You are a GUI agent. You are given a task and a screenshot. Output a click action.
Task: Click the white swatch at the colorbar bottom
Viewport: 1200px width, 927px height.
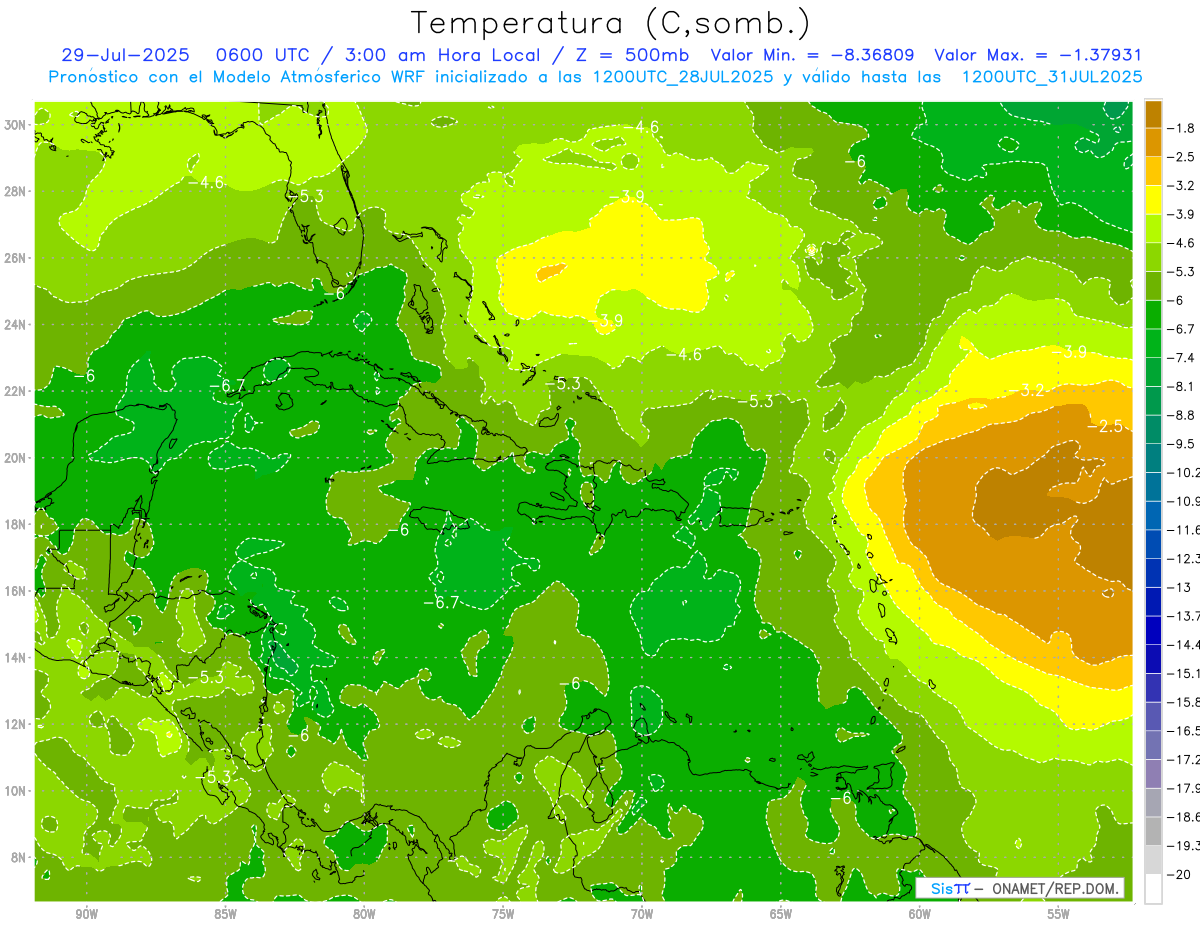coord(1153,888)
